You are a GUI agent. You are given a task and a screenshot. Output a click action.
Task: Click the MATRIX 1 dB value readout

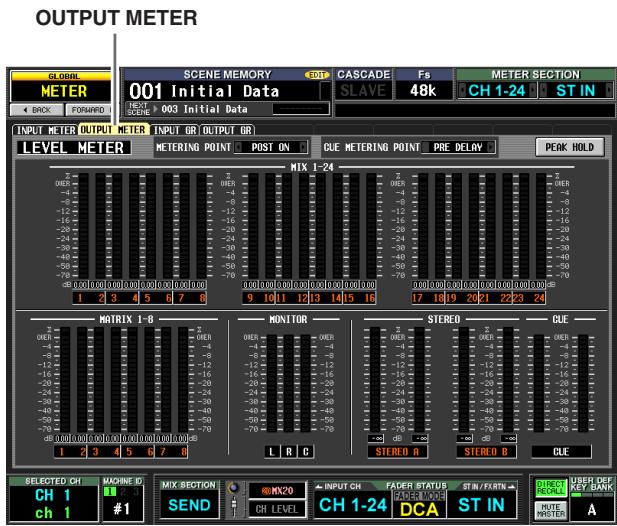point(62,438)
